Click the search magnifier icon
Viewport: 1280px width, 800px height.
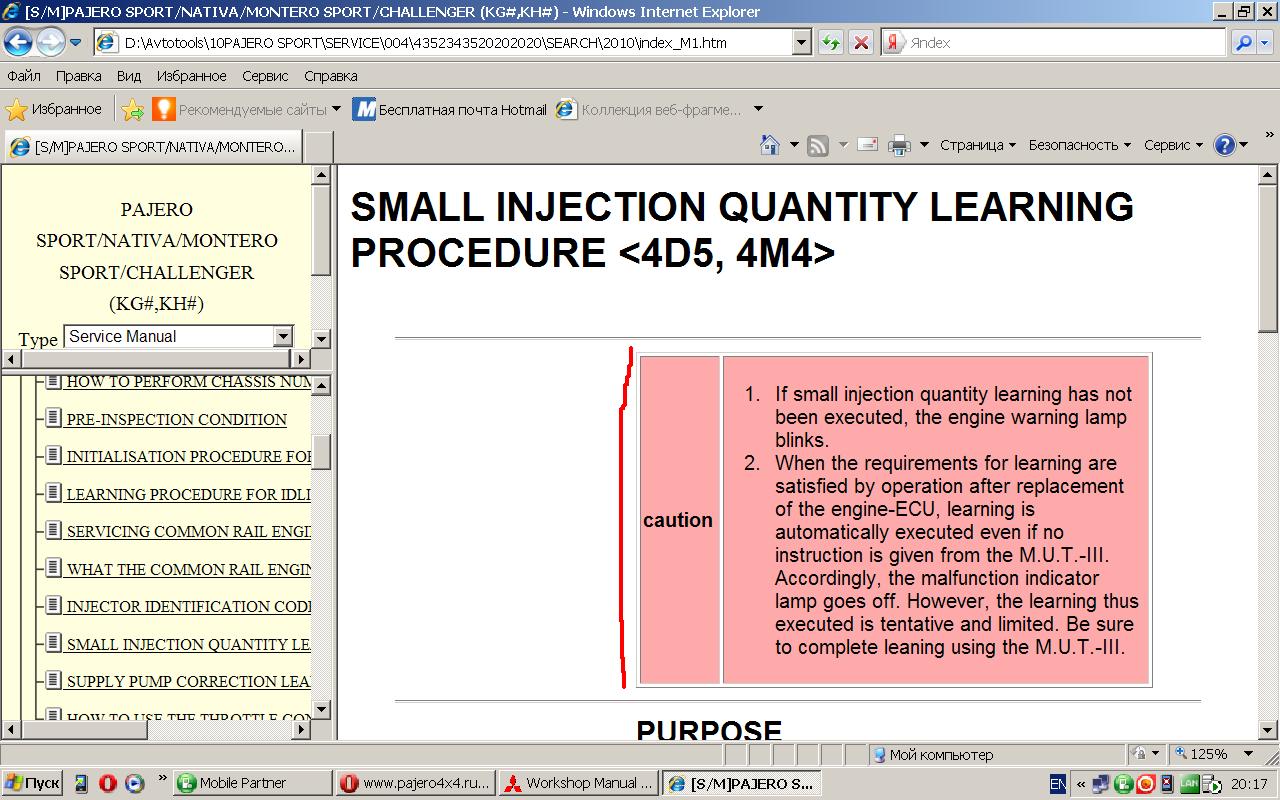pyautogui.click(x=1243, y=43)
